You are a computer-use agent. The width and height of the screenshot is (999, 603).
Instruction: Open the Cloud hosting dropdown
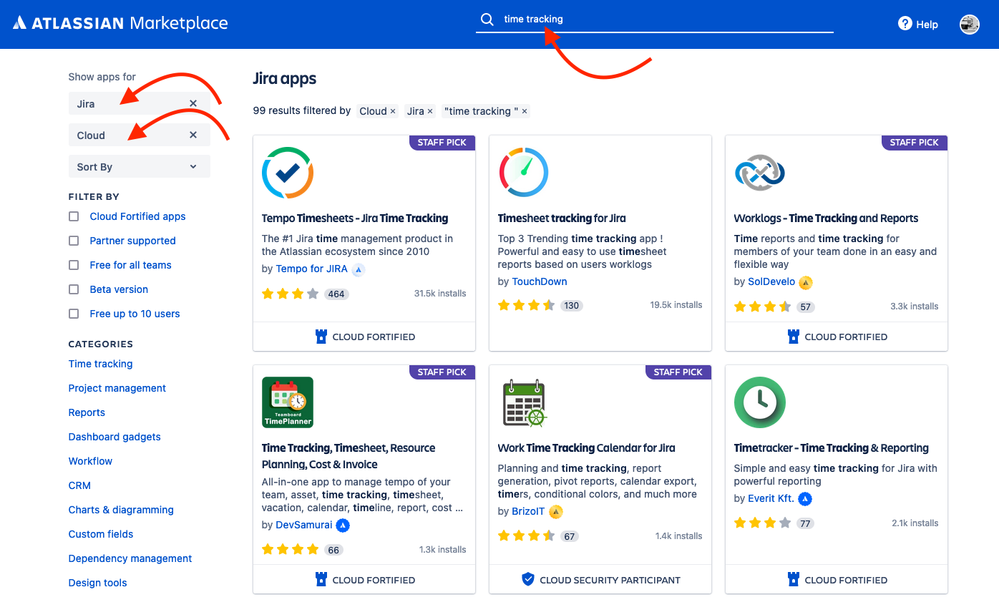[x=139, y=135]
